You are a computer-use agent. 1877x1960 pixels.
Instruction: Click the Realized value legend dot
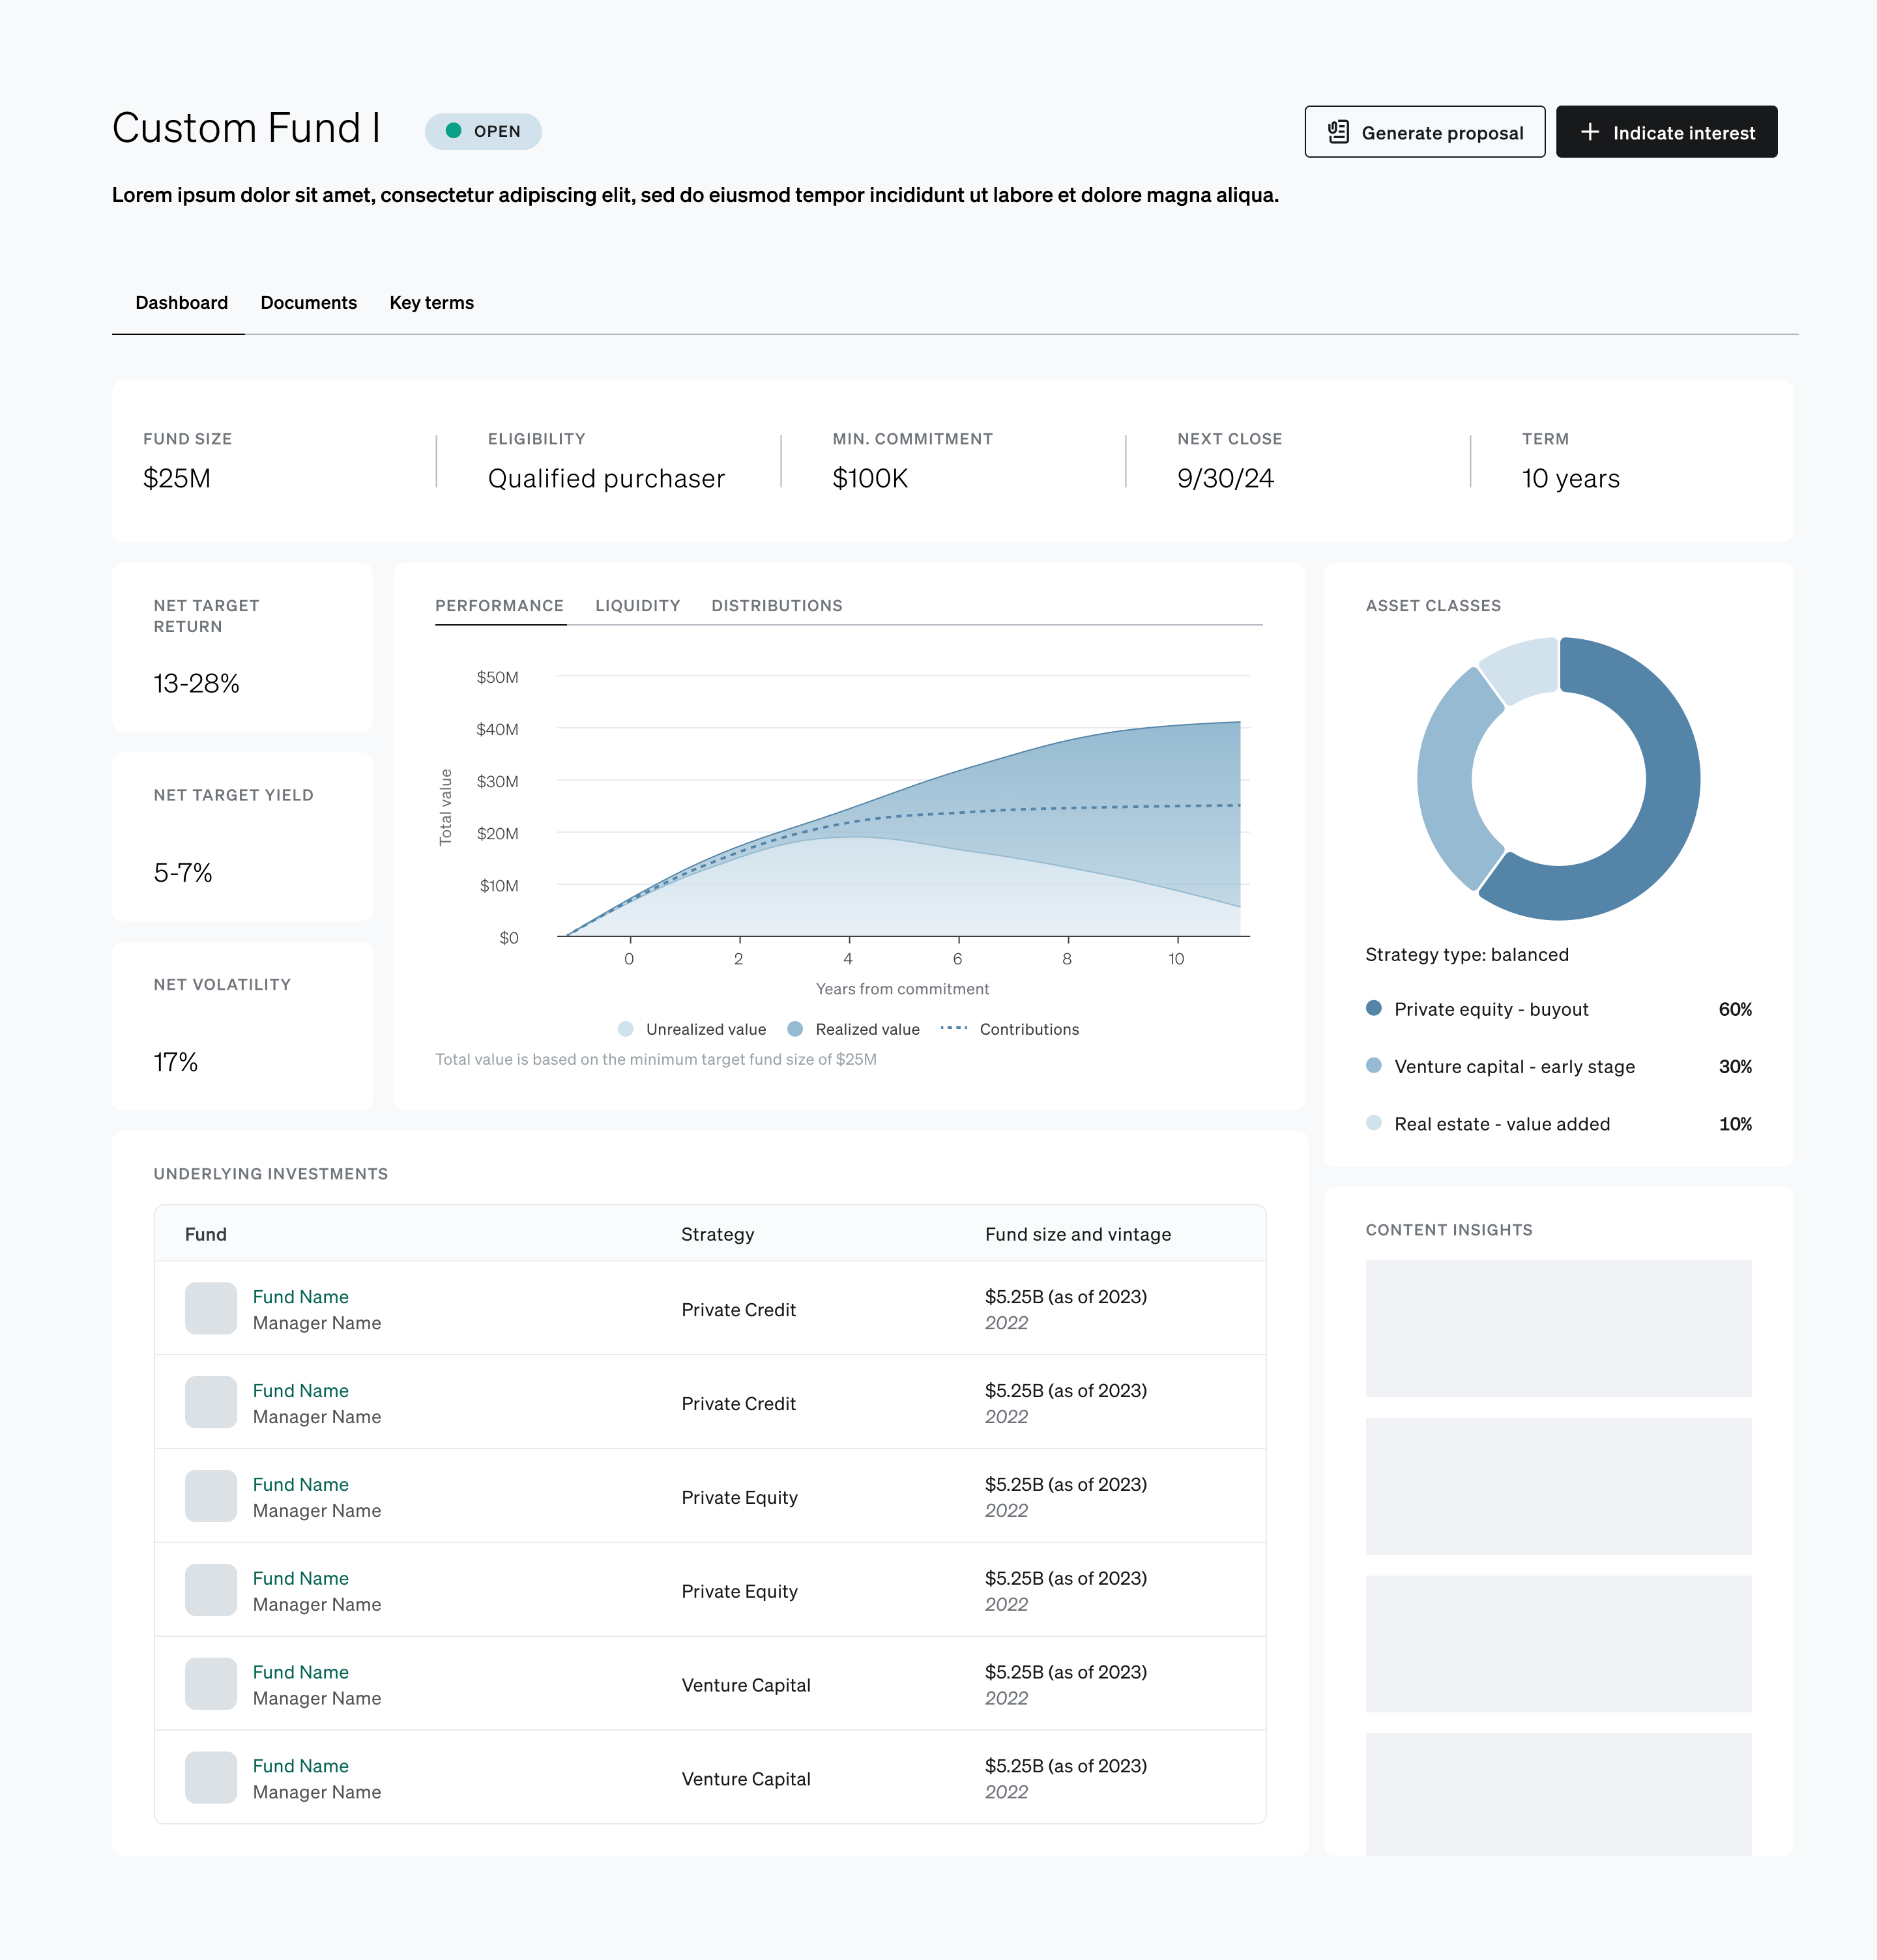click(795, 1029)
